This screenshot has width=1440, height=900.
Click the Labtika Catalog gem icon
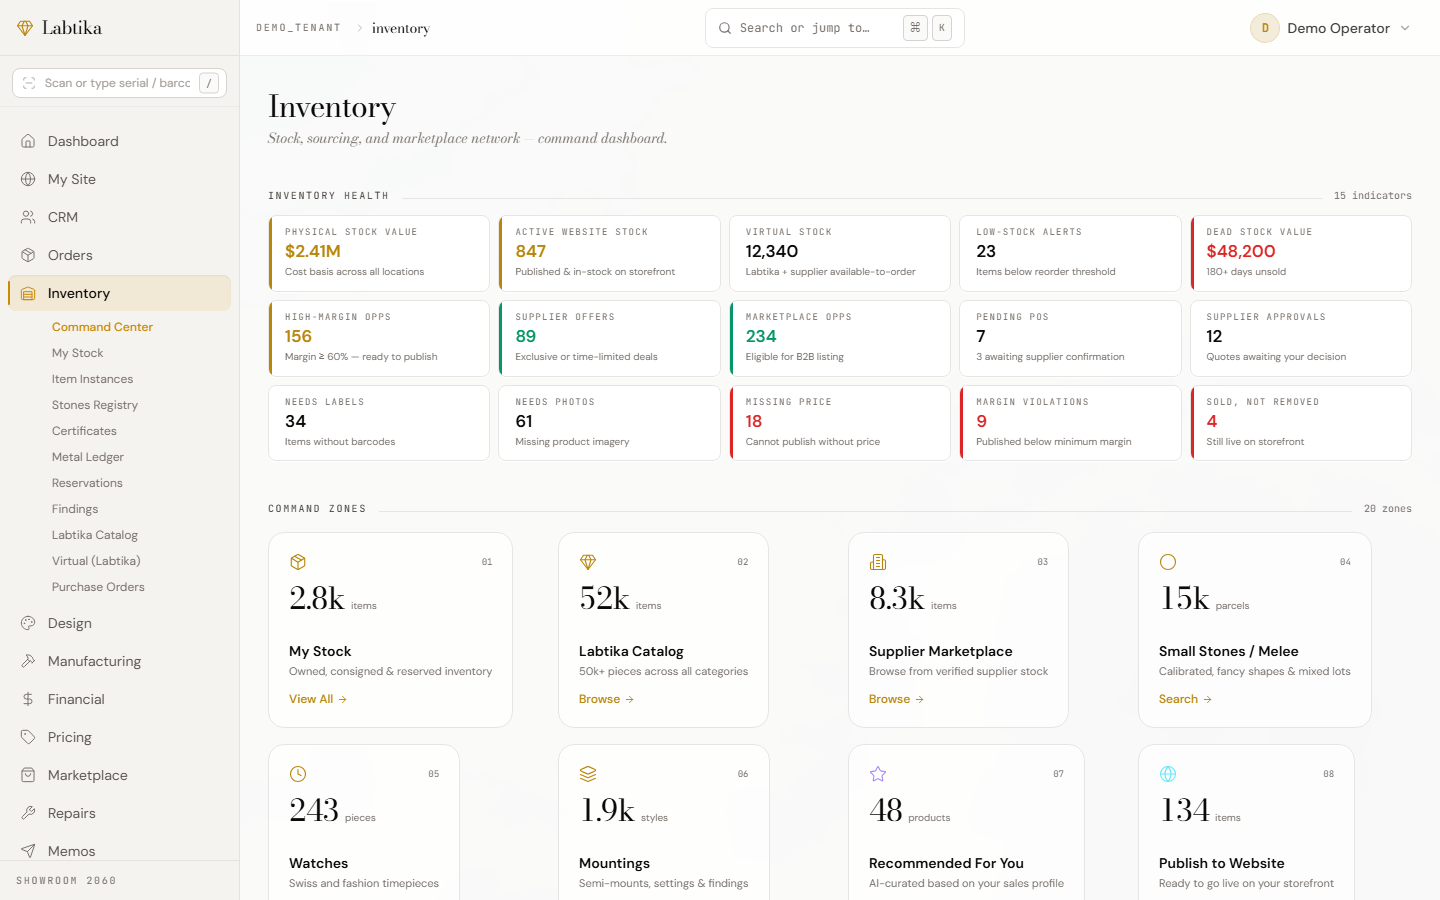[588, 562]
